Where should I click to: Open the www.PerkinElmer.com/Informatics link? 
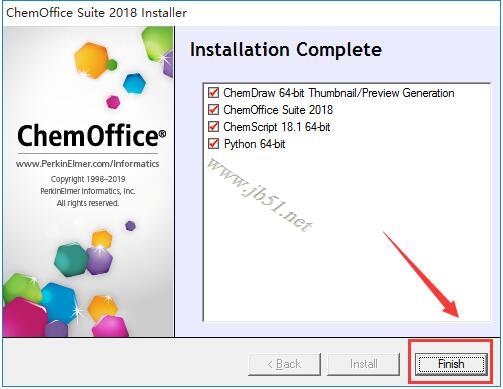(x=87, y=164)
